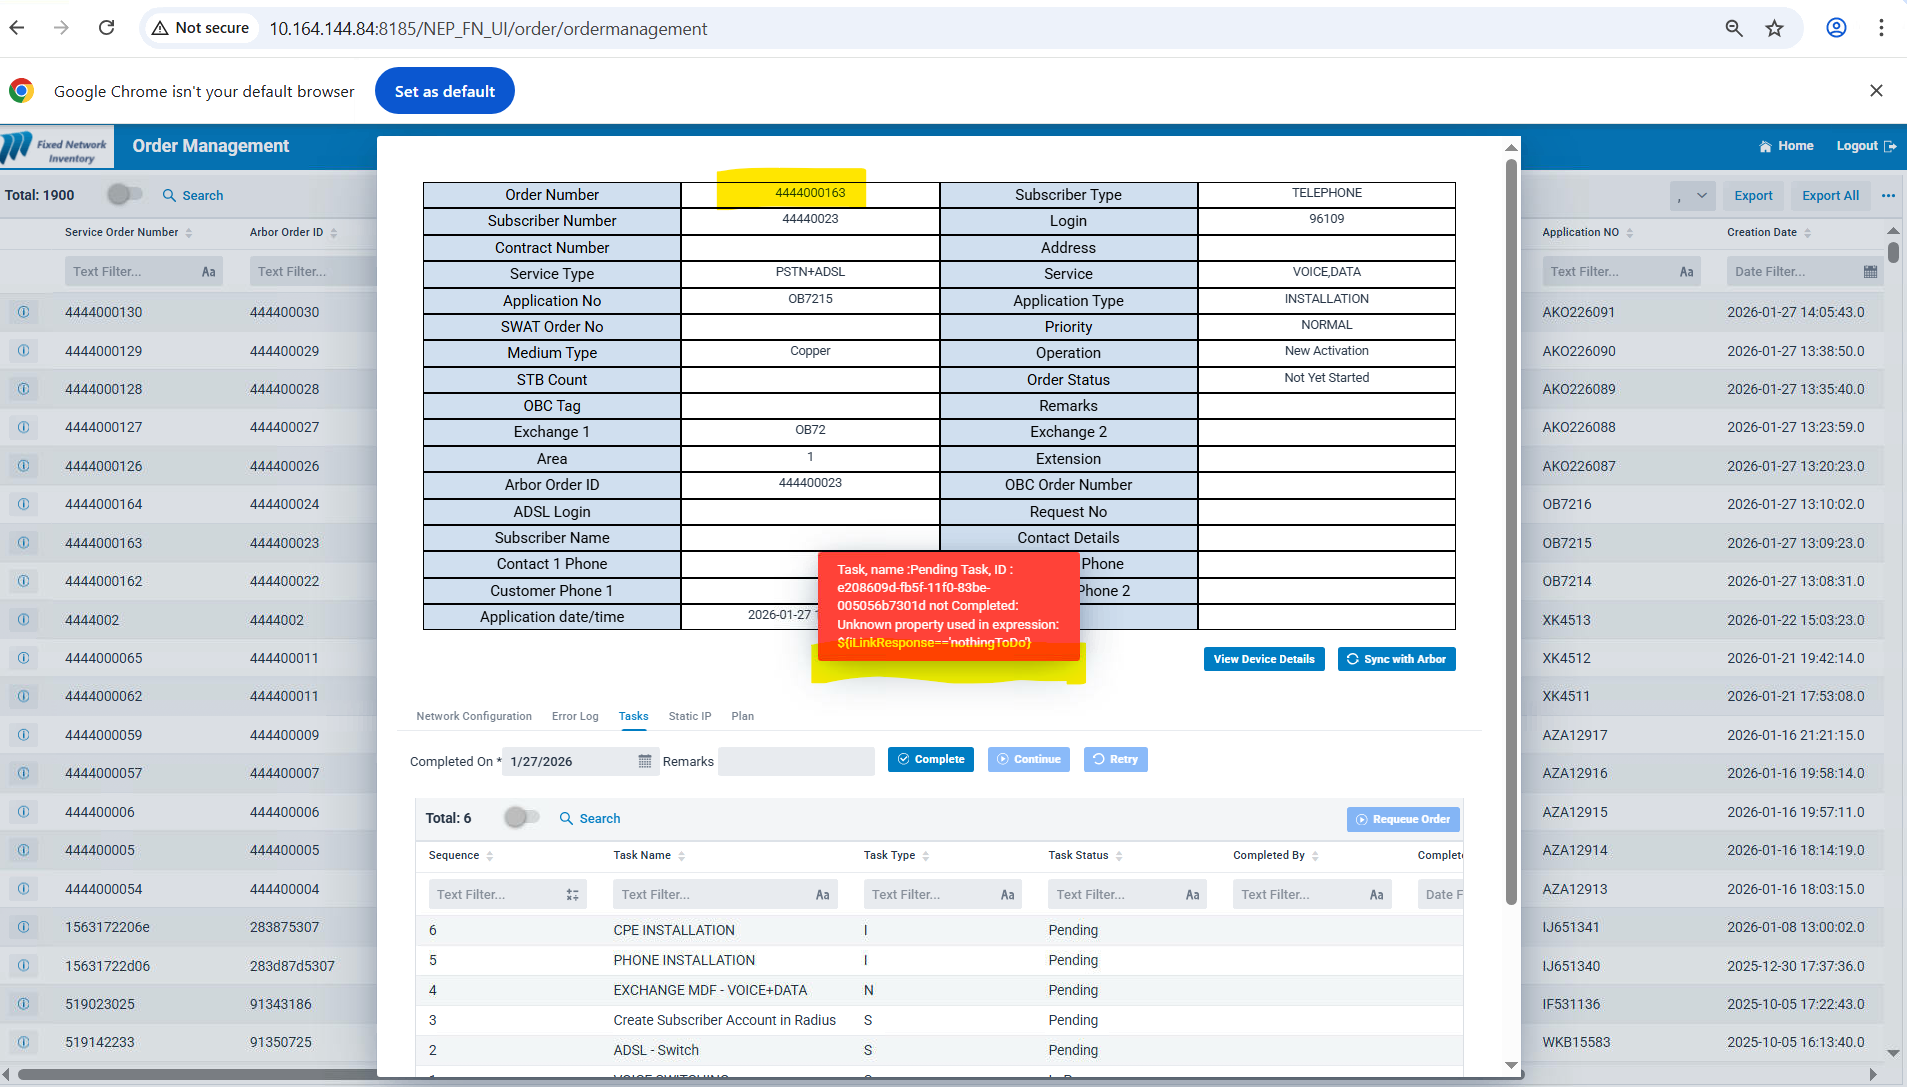1907x1087 pixels.
Task: Click the info icon for order 519023025
Action: point(23,1004)
